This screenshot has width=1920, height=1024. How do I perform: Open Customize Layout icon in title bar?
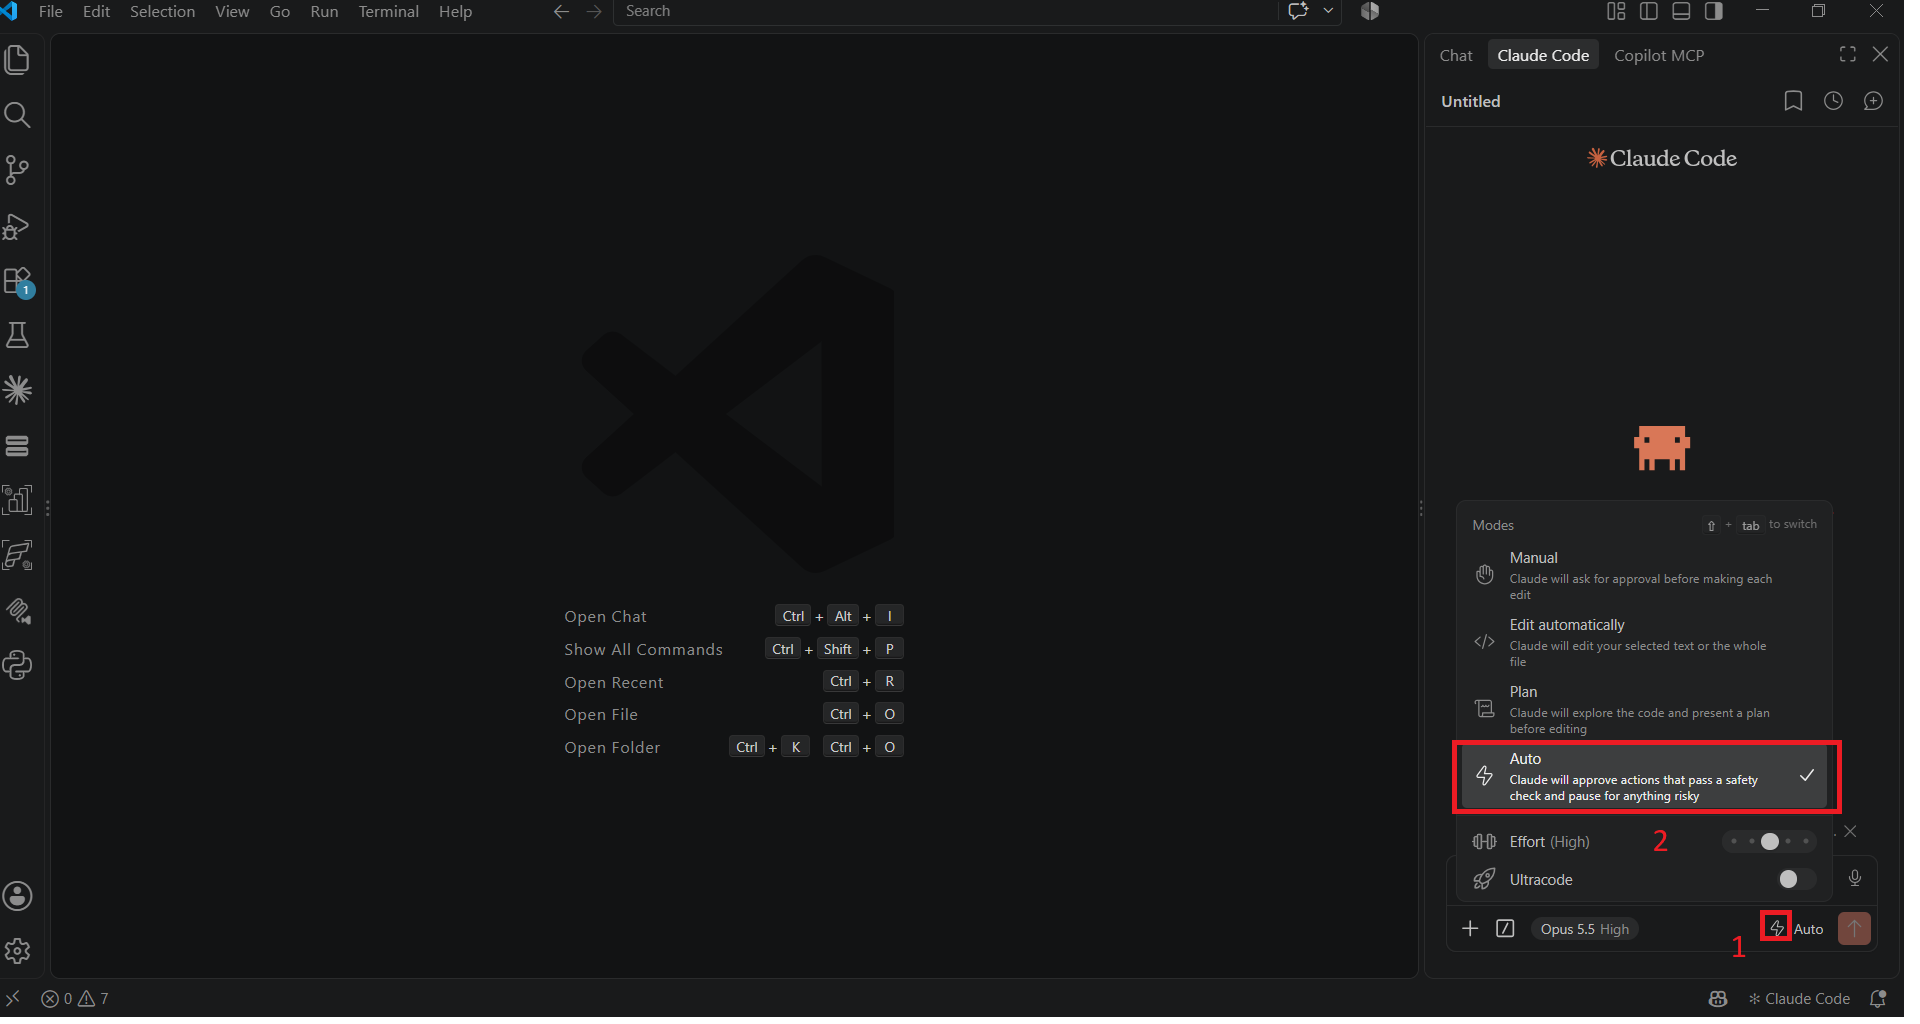[1616, 11]
